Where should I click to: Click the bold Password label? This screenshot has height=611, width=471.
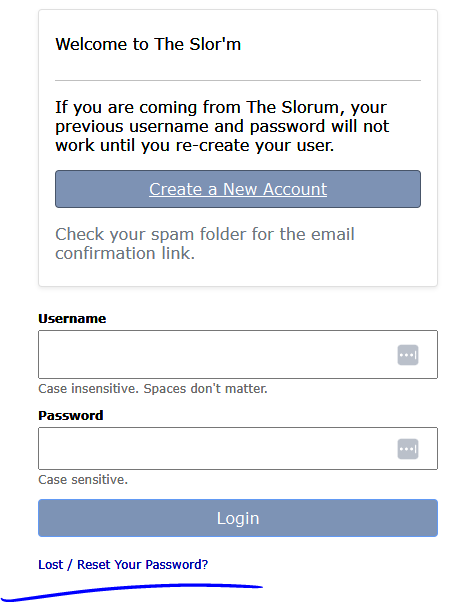pyautogui.click(x=71, y=415)
